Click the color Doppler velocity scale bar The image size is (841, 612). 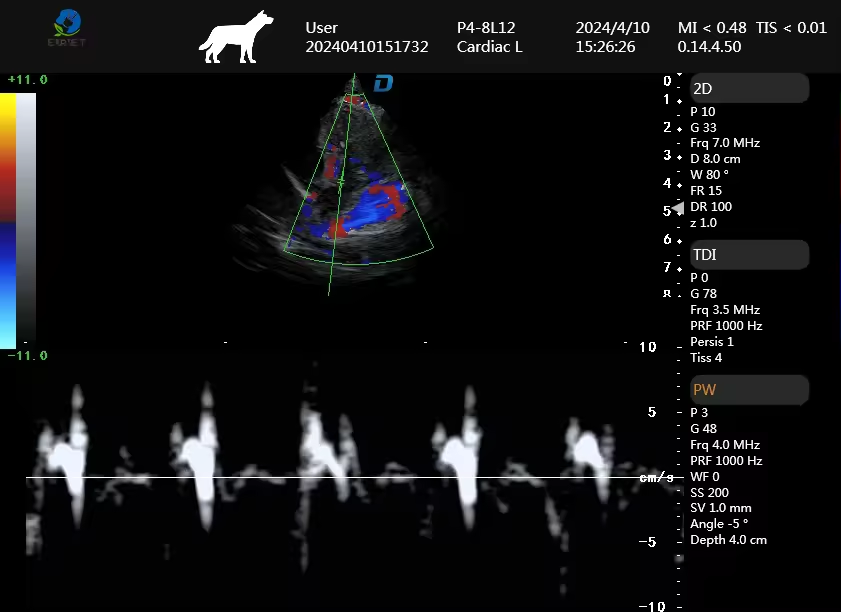pyautogui.click(x=8, y=220)
